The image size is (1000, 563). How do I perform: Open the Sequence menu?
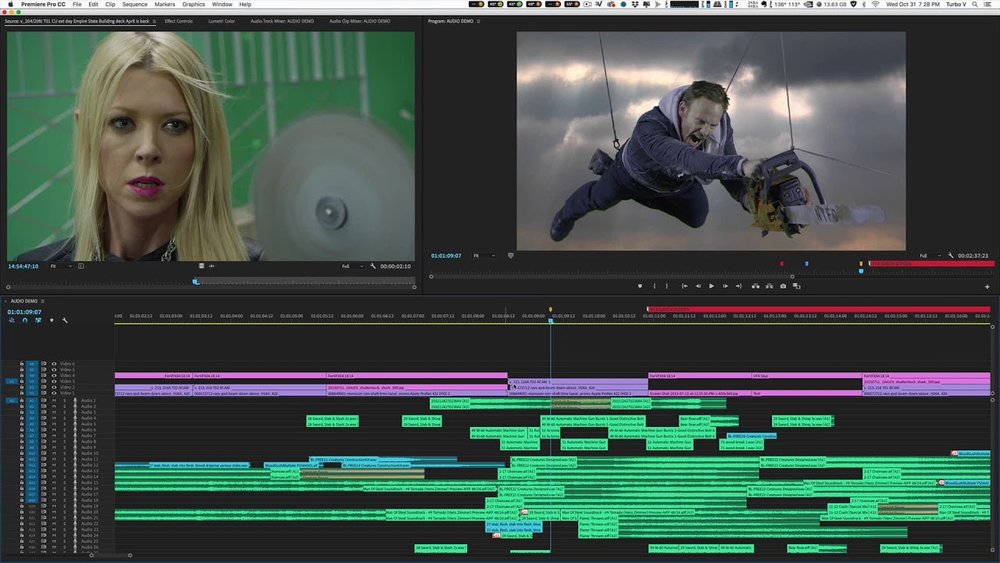click(135, 4)
